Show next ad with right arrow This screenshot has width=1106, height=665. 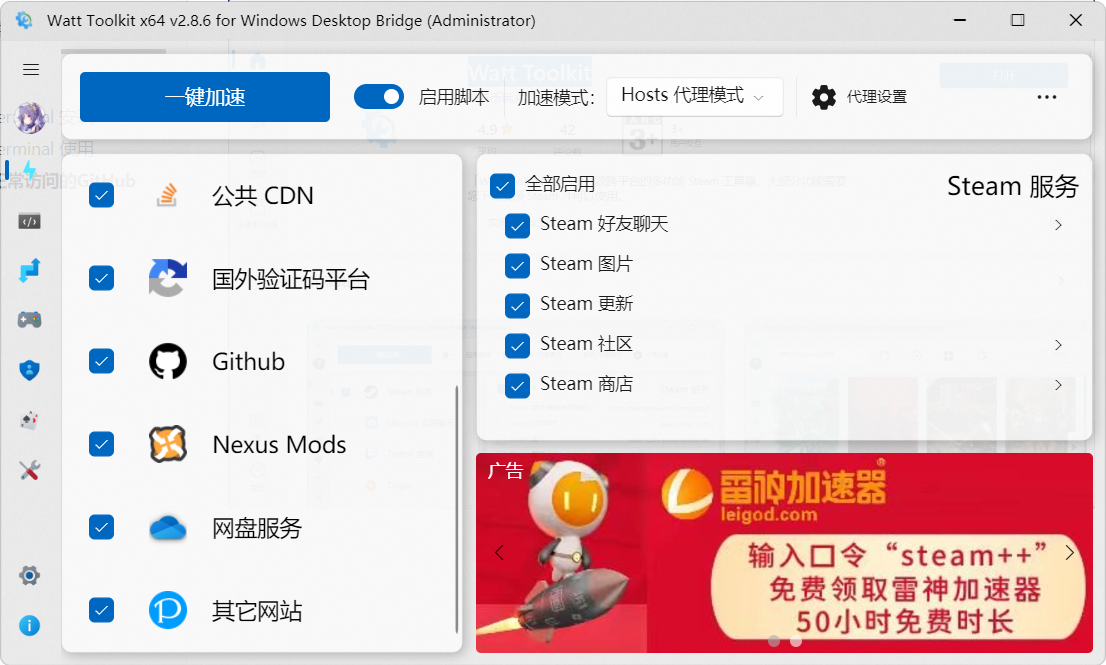1069,553
